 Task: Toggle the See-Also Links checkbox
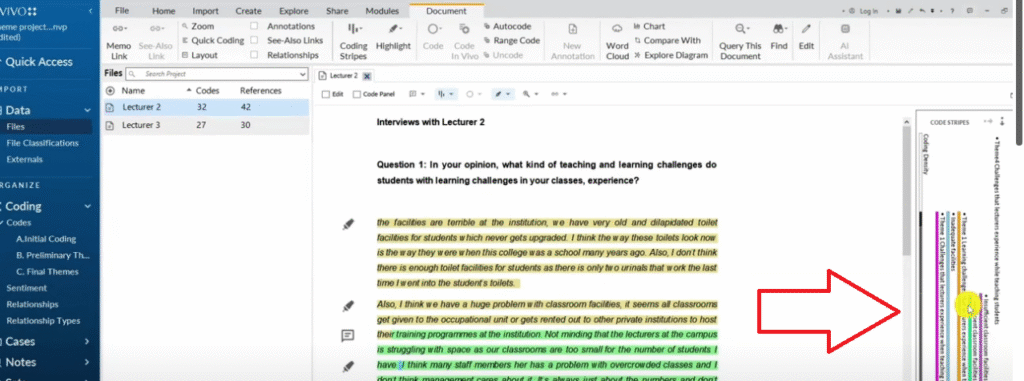click(254, 41)
